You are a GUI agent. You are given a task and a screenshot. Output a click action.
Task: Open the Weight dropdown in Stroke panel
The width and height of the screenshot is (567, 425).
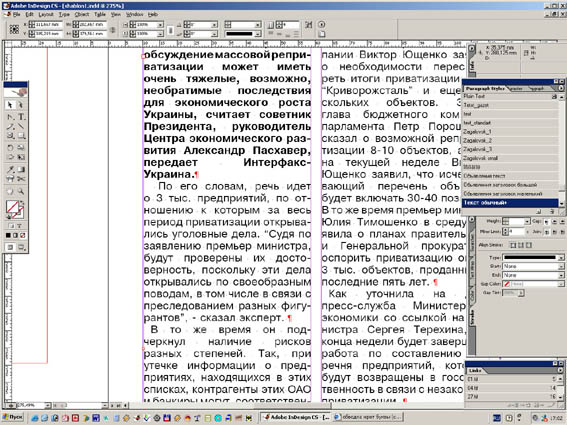click(x=527, y=221)
